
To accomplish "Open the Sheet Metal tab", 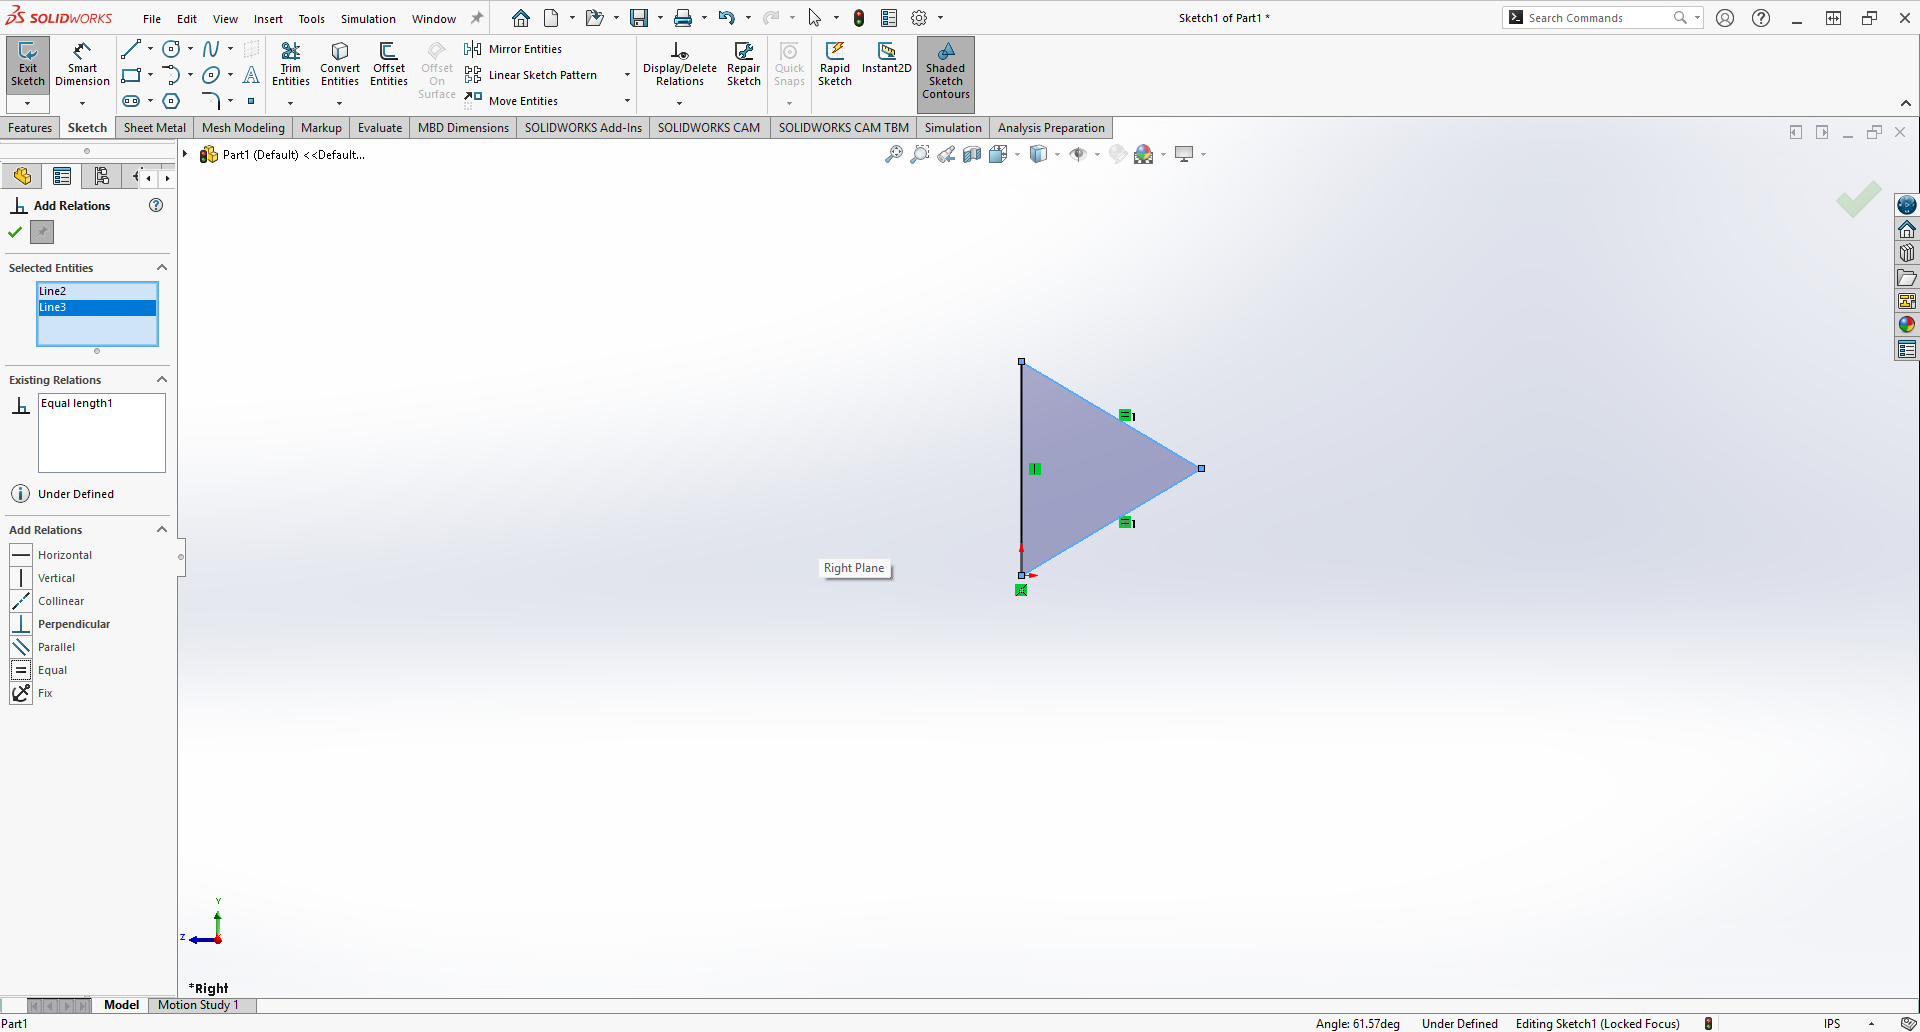I will [155, 127].
